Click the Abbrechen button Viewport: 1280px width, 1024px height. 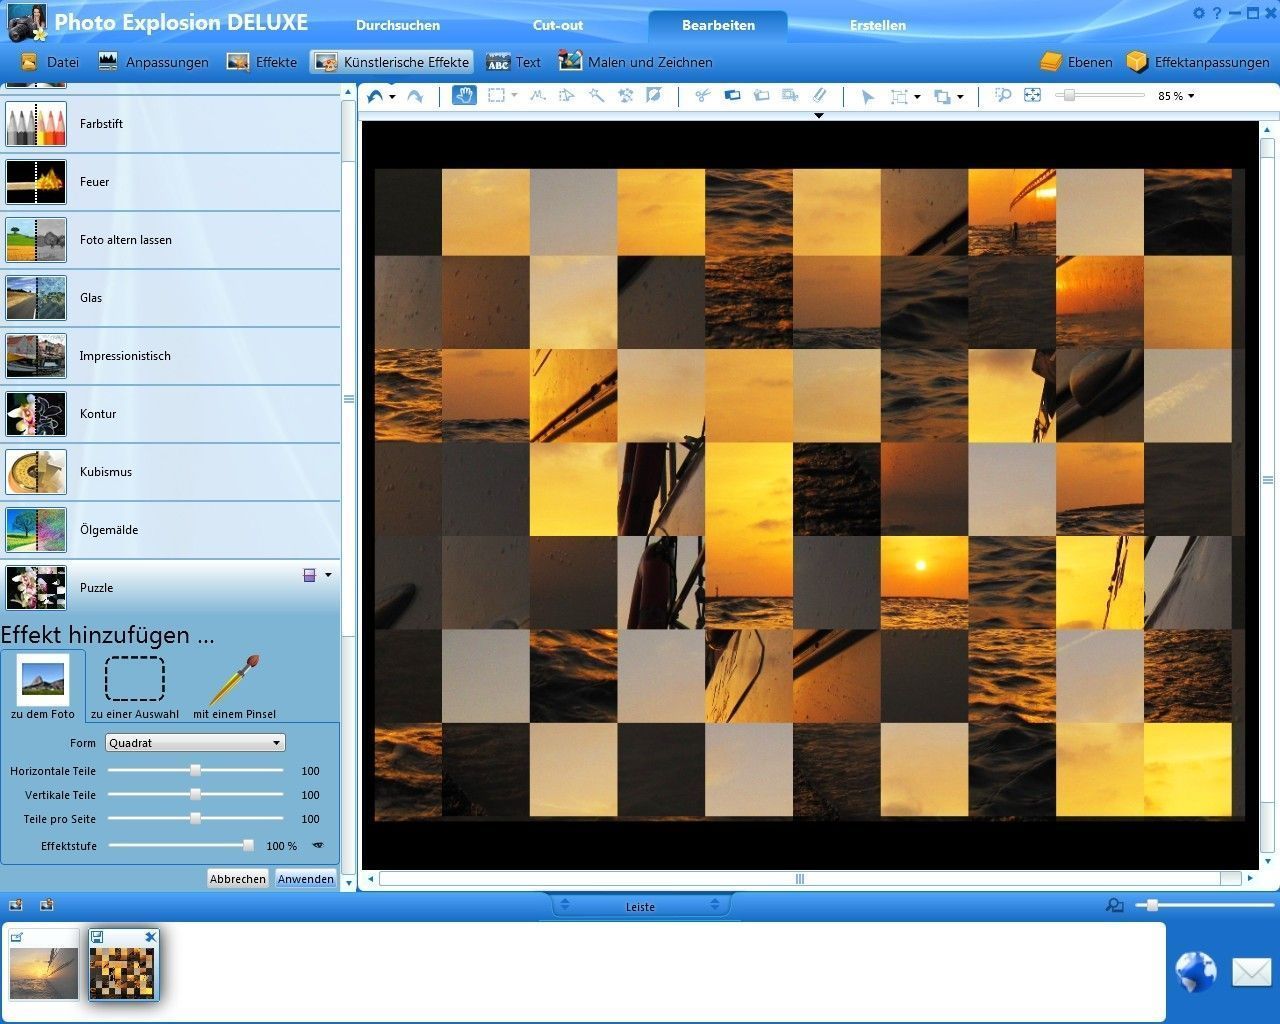coord(238,879)
